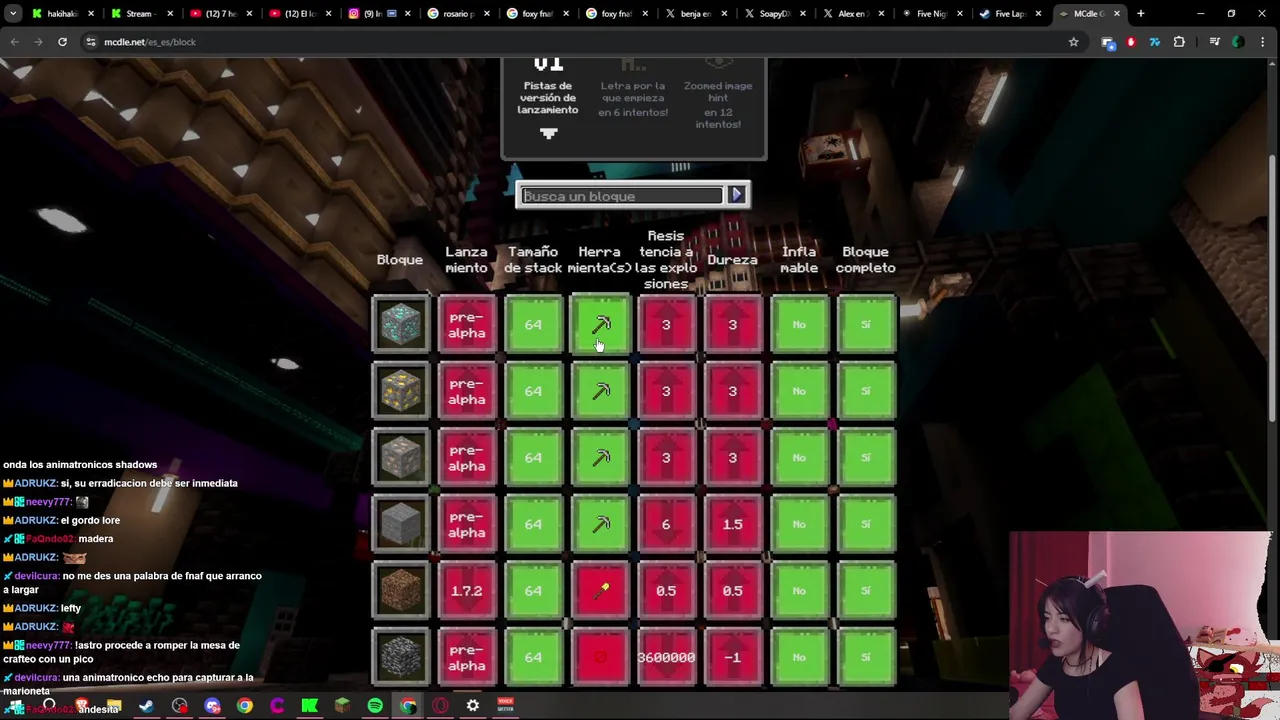The image size is (1280, 720).
Task: Select the bedrock block thumbnail
Action: click(401, 657)
